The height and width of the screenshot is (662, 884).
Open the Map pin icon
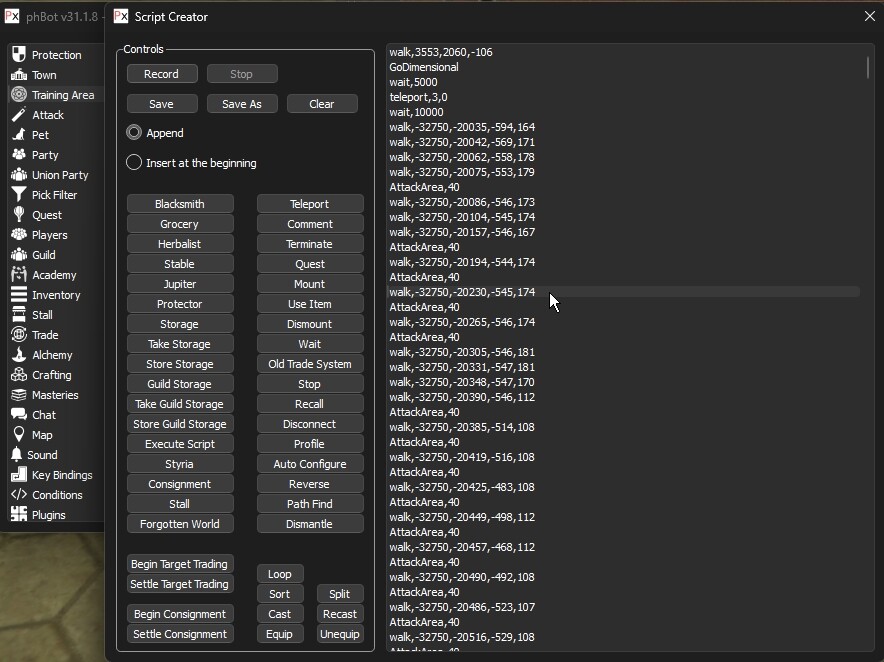coord(18,435)
